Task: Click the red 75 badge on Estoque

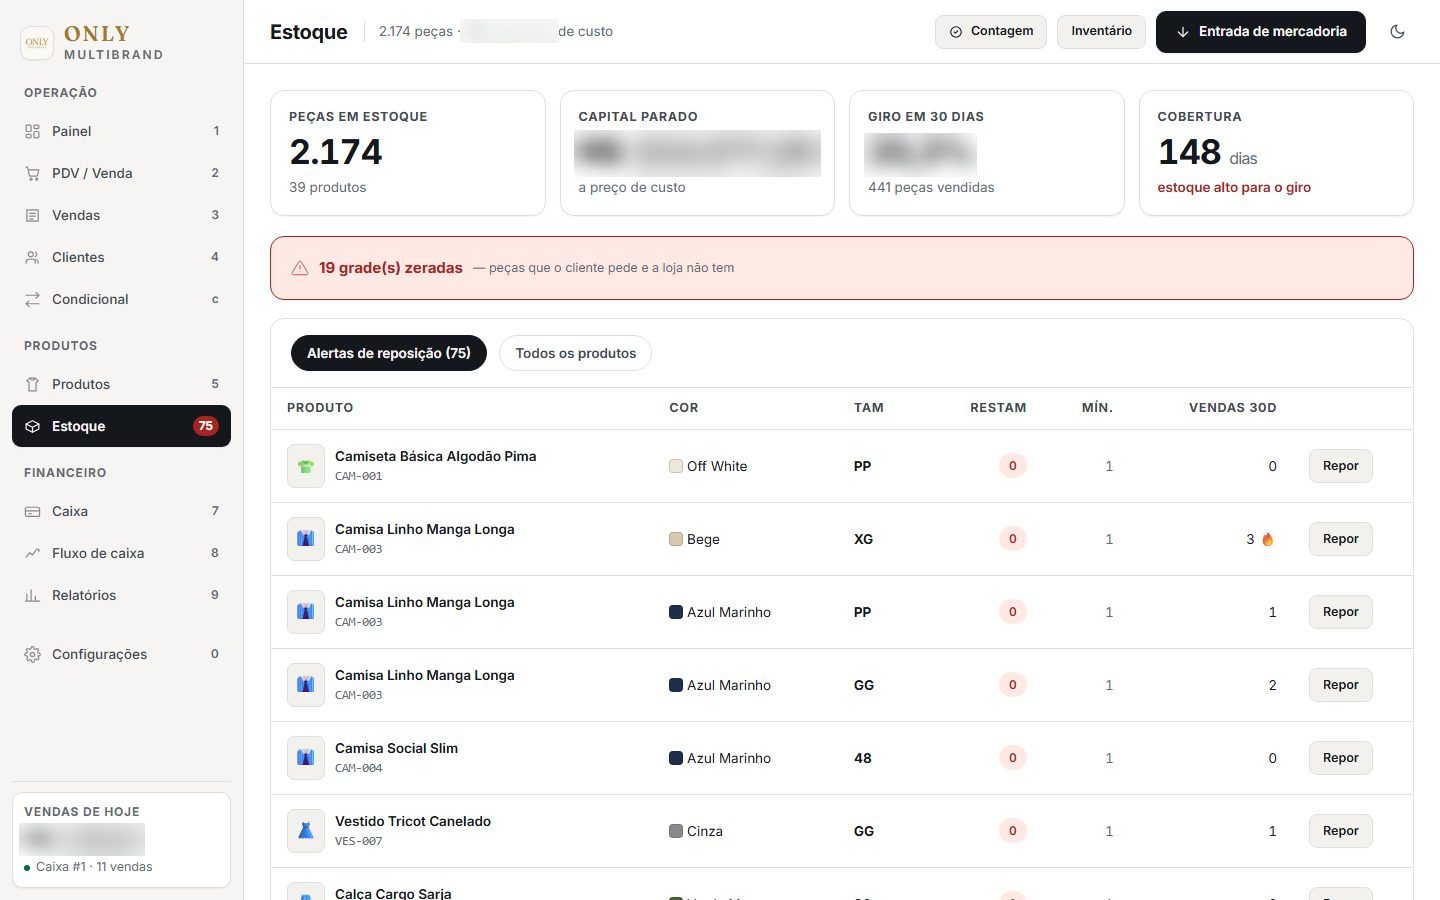Action: tap(205, 426)
